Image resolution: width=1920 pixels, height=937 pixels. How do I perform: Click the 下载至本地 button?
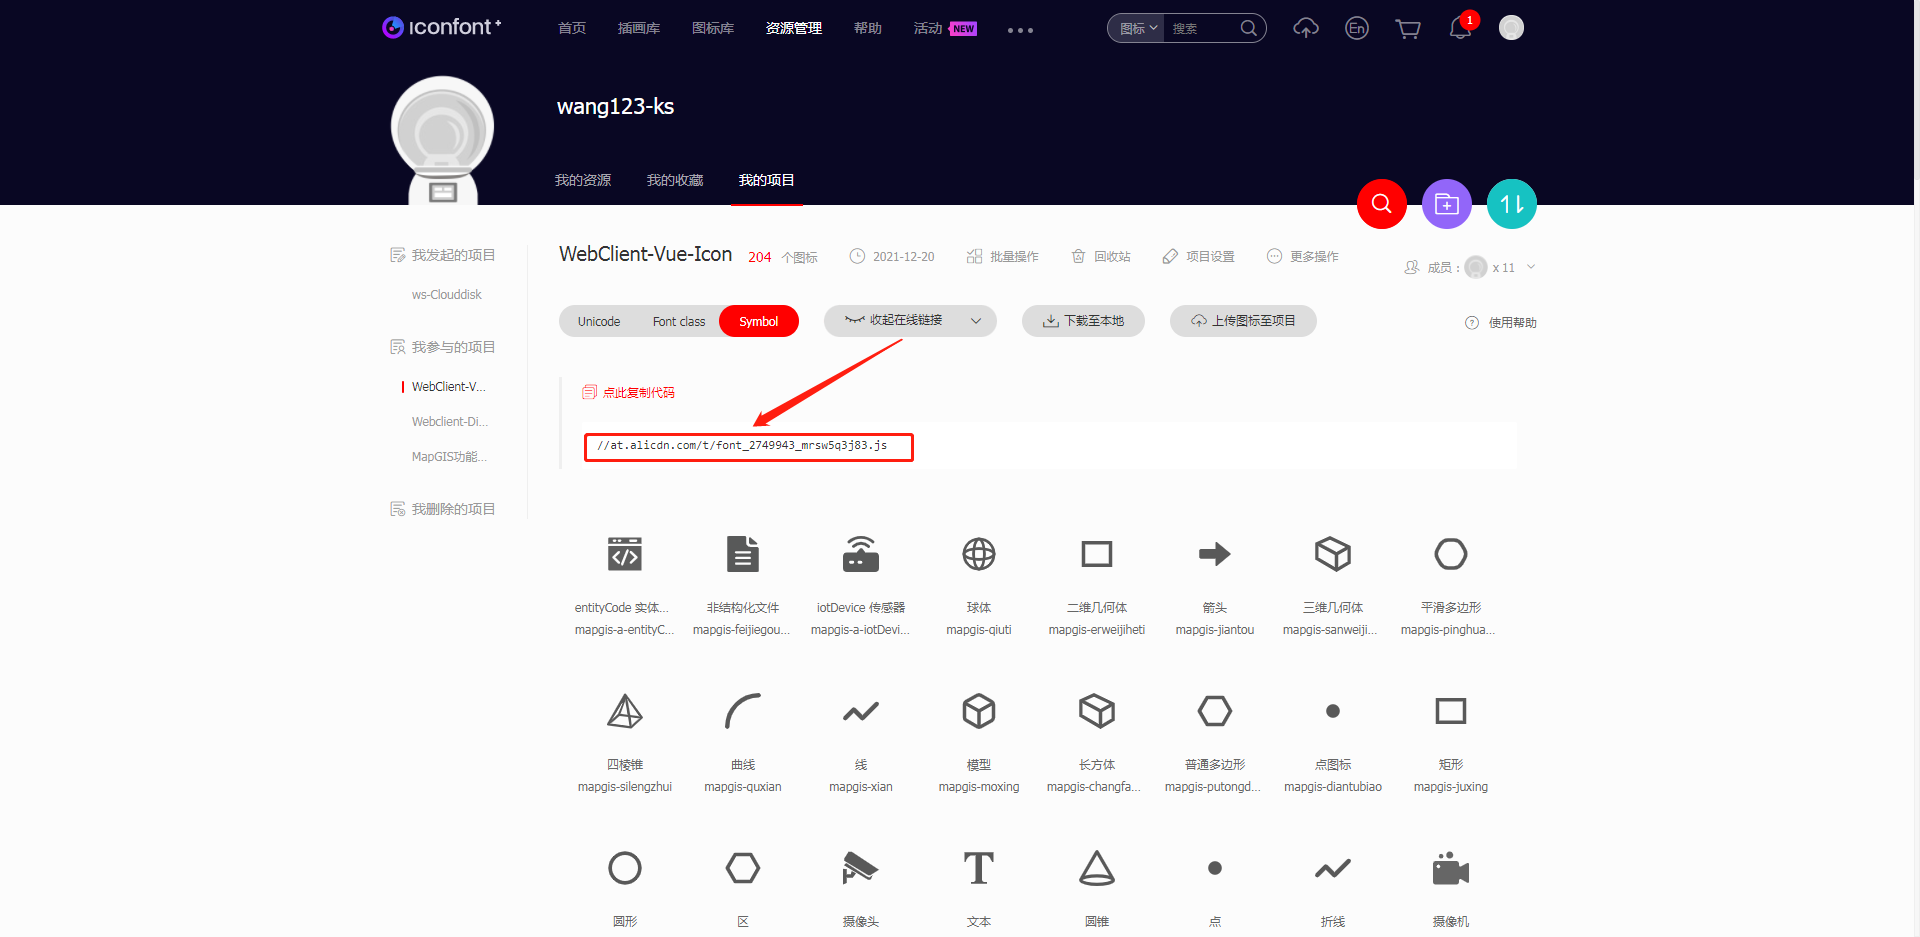[1083, 321]
